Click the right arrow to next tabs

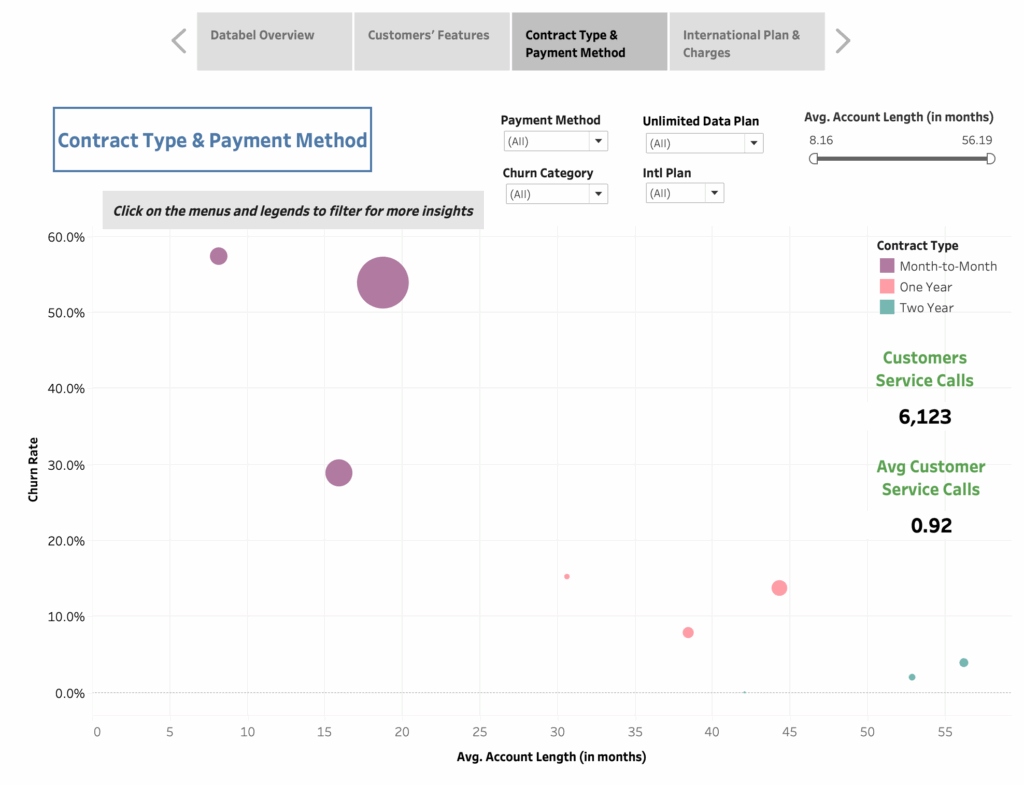[843, 41]
